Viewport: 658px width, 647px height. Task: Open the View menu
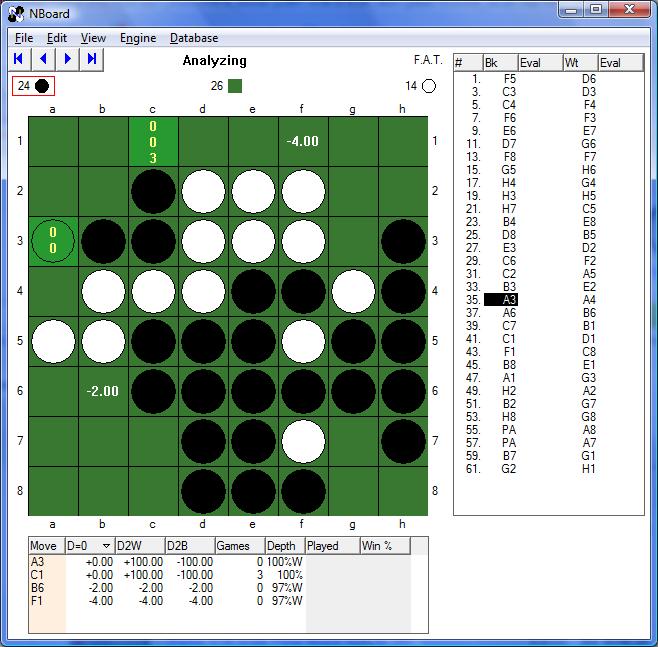[x=93, y=38]
